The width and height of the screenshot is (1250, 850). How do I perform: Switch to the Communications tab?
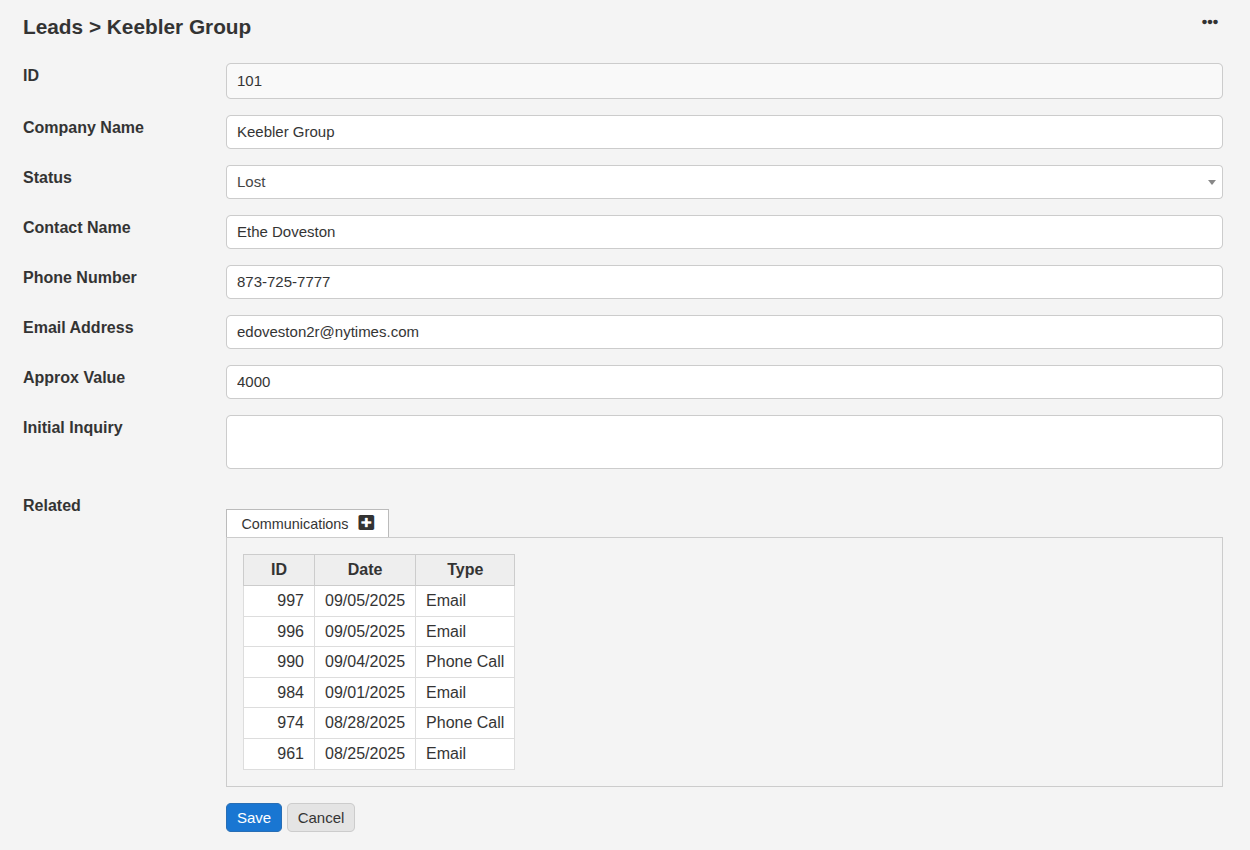295,524
